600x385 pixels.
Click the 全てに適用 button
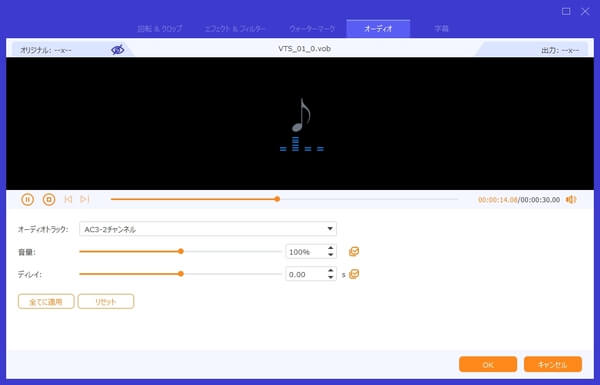[x=46, y=302]
